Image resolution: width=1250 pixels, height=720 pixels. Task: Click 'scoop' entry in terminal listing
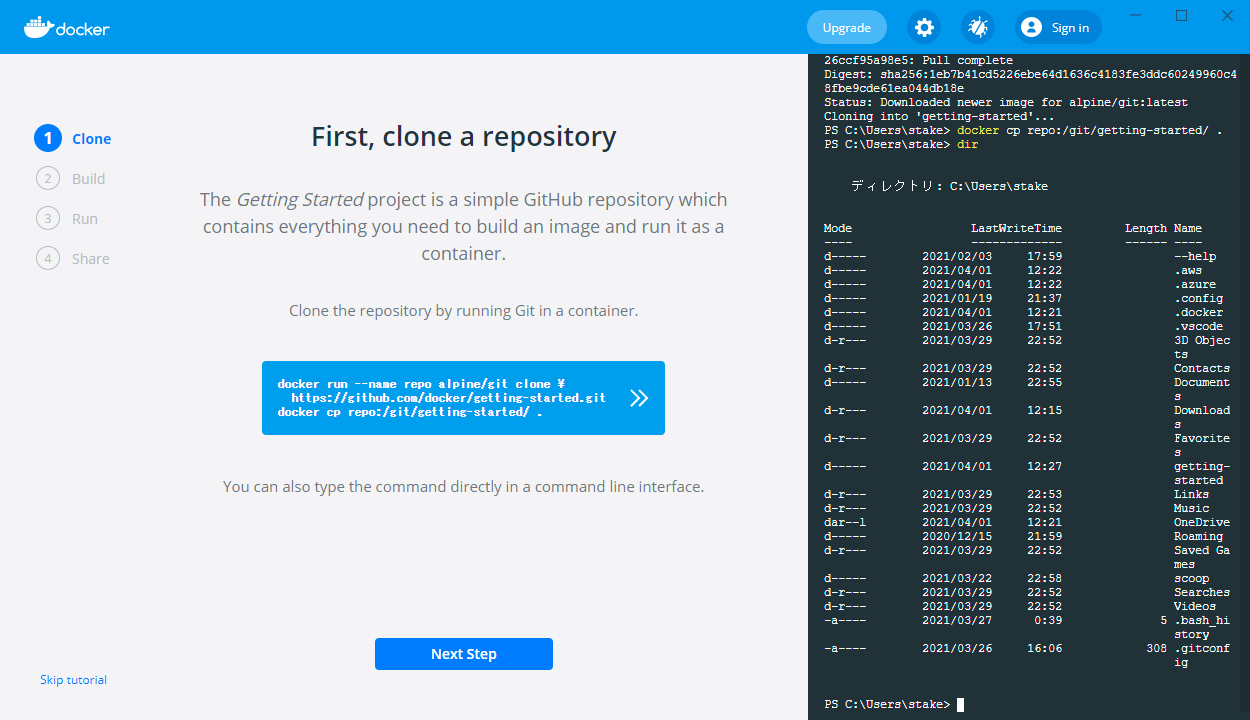[x=1191, y=578]
